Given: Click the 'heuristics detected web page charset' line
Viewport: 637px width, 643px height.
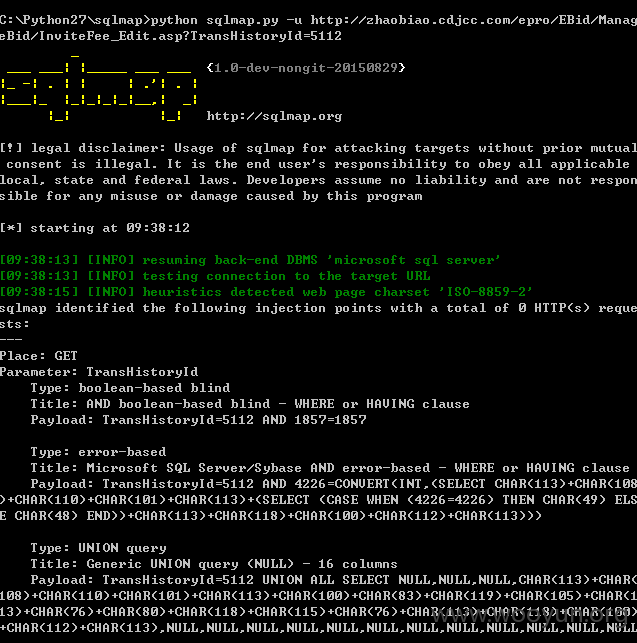Looking at the screenshot, I should 266,292.
